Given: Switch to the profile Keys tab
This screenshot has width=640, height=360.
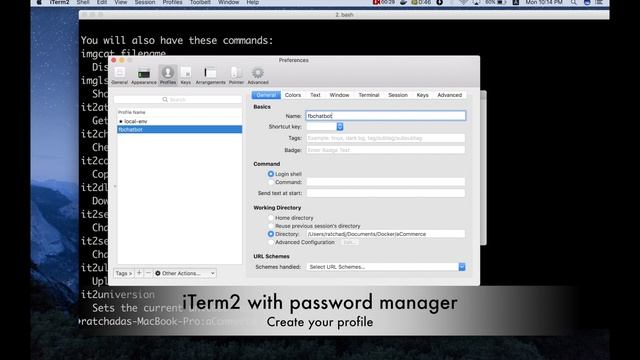Looking at the screenshot, I should coord(422,95).
